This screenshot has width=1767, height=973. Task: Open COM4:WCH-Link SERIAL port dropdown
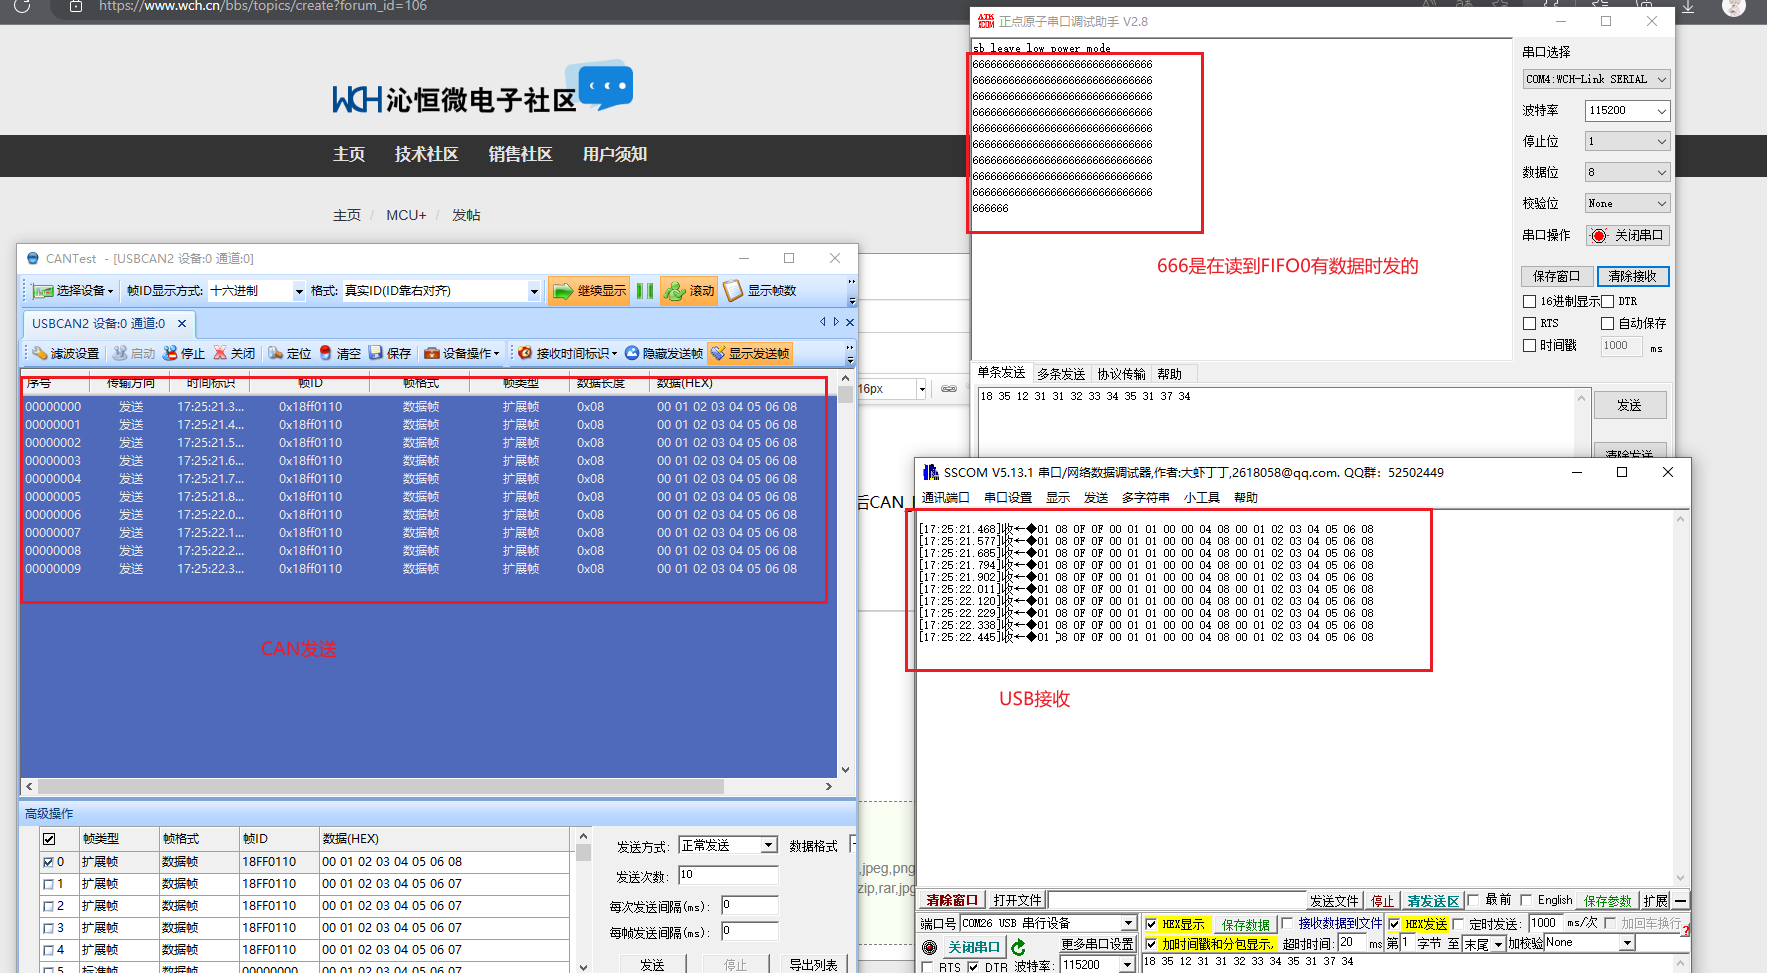point(1596,79)
